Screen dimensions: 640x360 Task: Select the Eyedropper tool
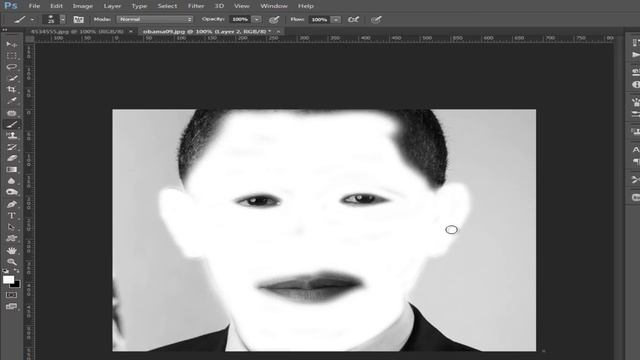click(11, 100)
